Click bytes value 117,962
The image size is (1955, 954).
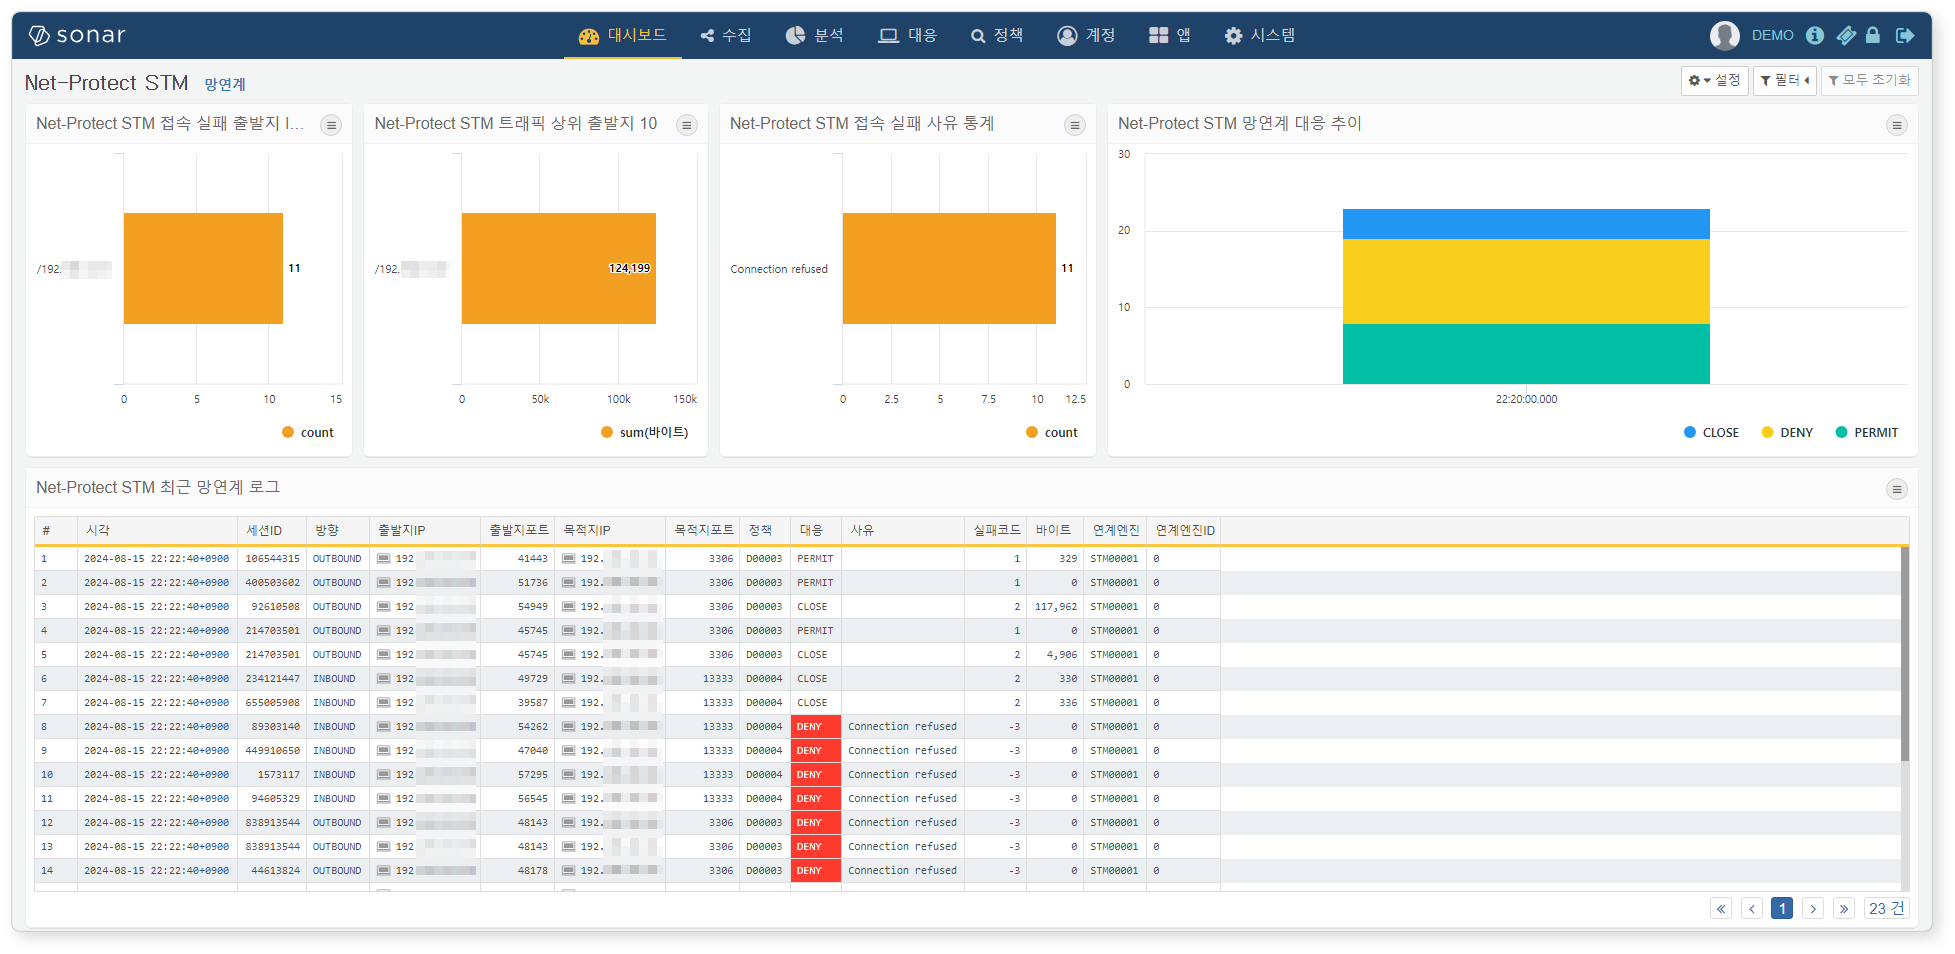[x=1056, y=607]
